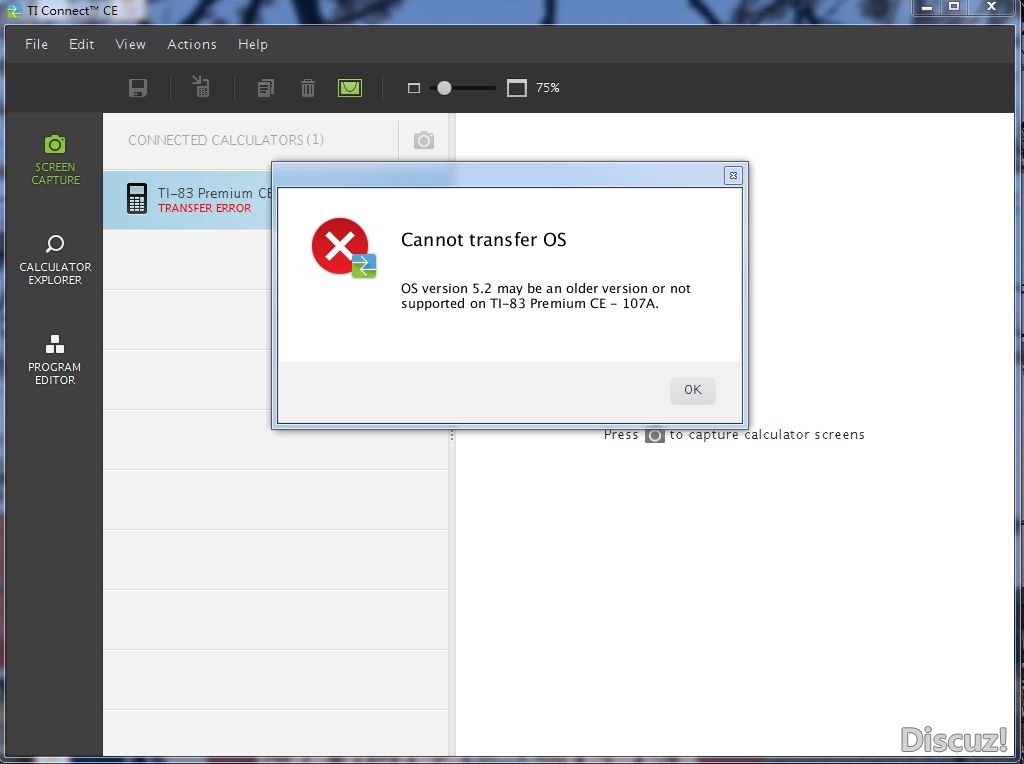Click the TRANSFER ERROR status text
This screenshot has height=764, width=1024.
[x=204, y=208]
